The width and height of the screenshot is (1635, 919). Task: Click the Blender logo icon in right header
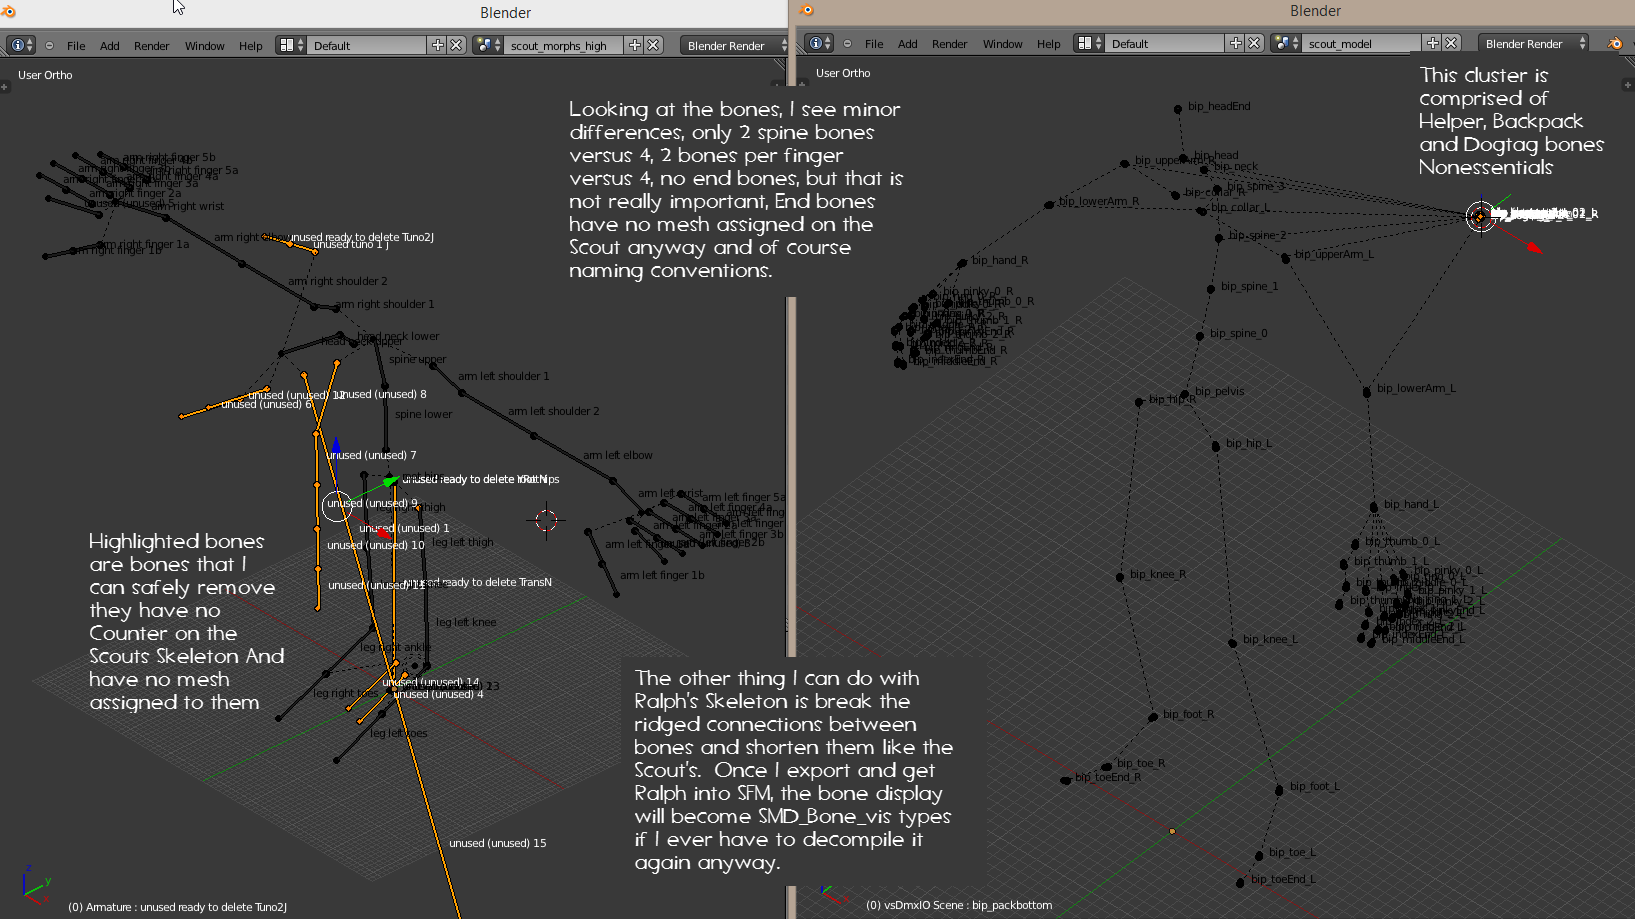(x=1614, y=43)
